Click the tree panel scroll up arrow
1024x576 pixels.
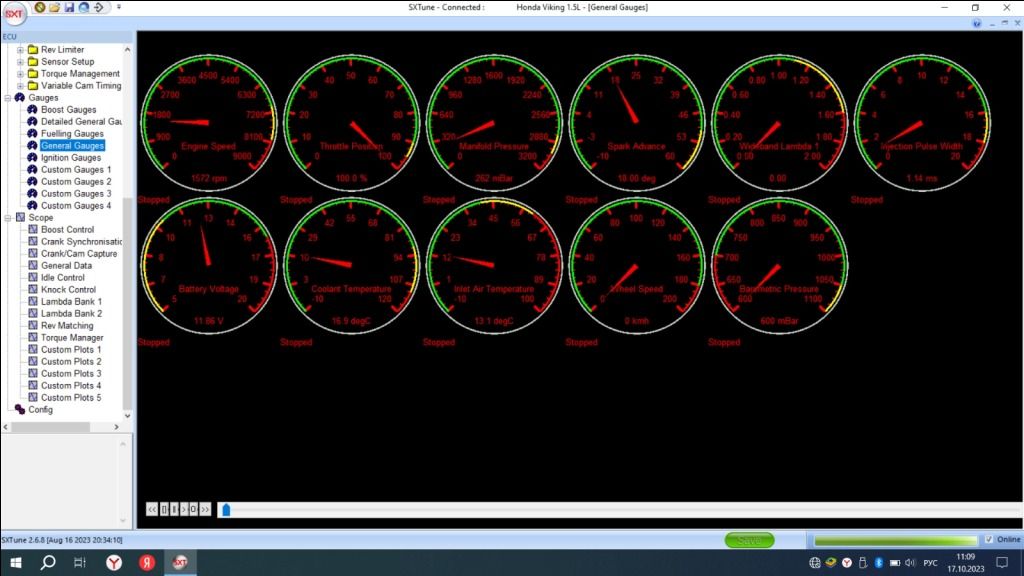(x=127, y=48)
